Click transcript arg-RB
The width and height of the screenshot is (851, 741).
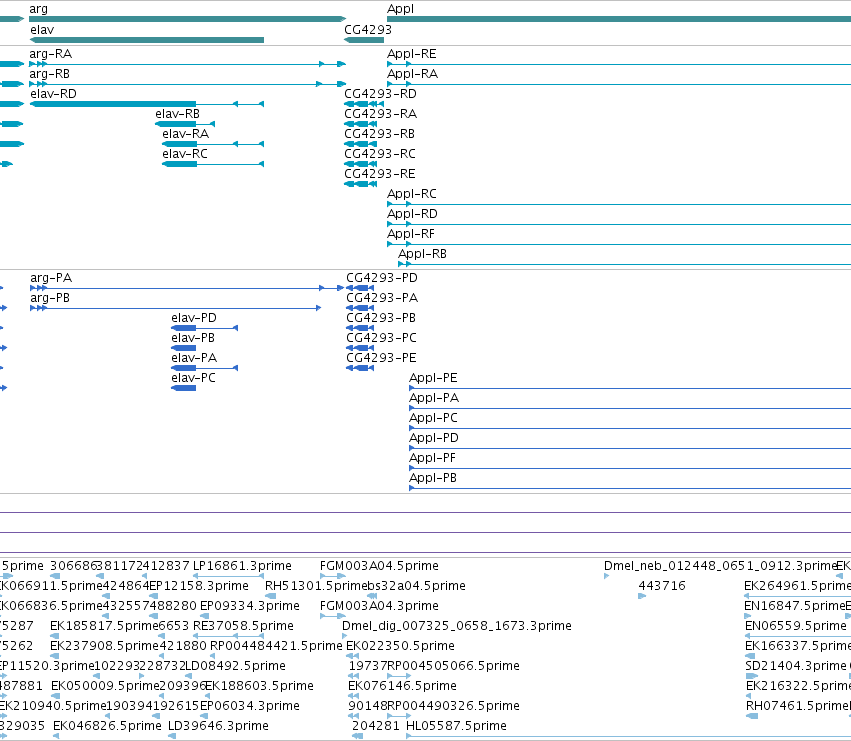click(49, 74)
